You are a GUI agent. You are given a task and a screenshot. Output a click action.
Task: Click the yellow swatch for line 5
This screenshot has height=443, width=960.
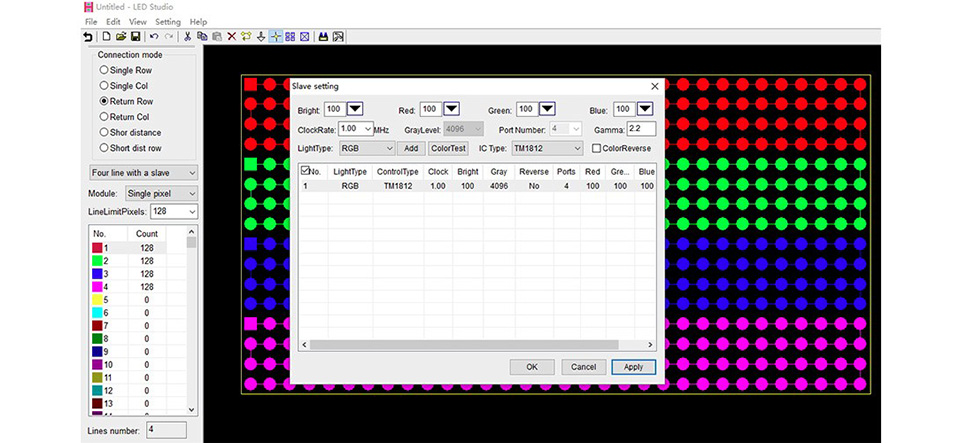click(97, 300)
